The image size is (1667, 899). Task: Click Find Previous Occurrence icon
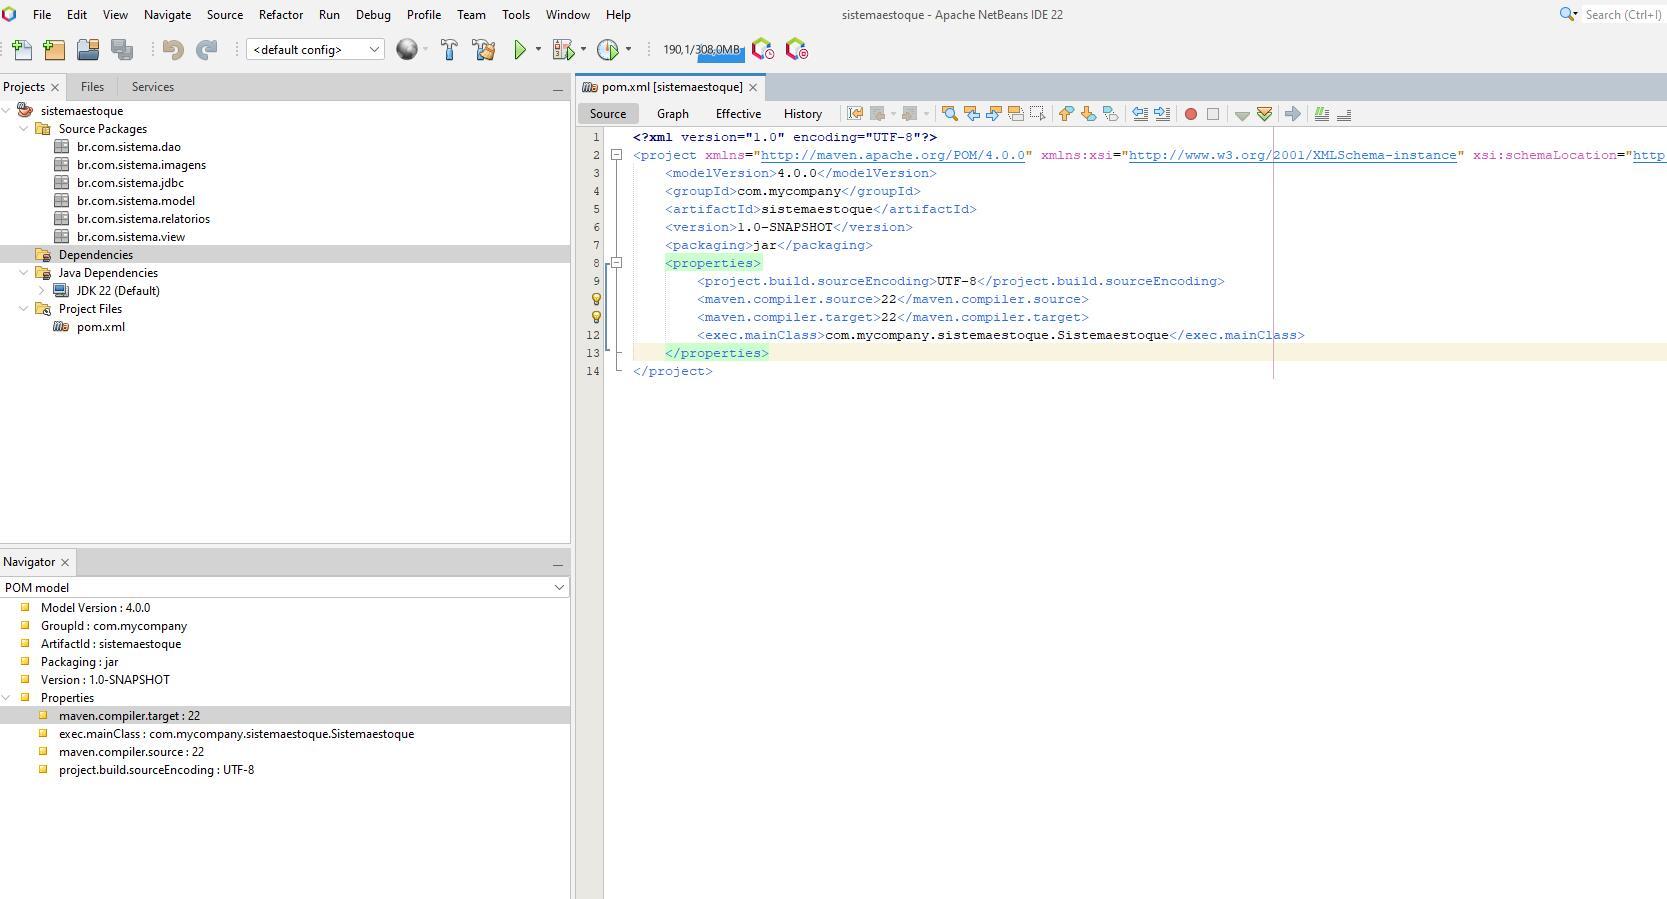(x=971, y=114)
